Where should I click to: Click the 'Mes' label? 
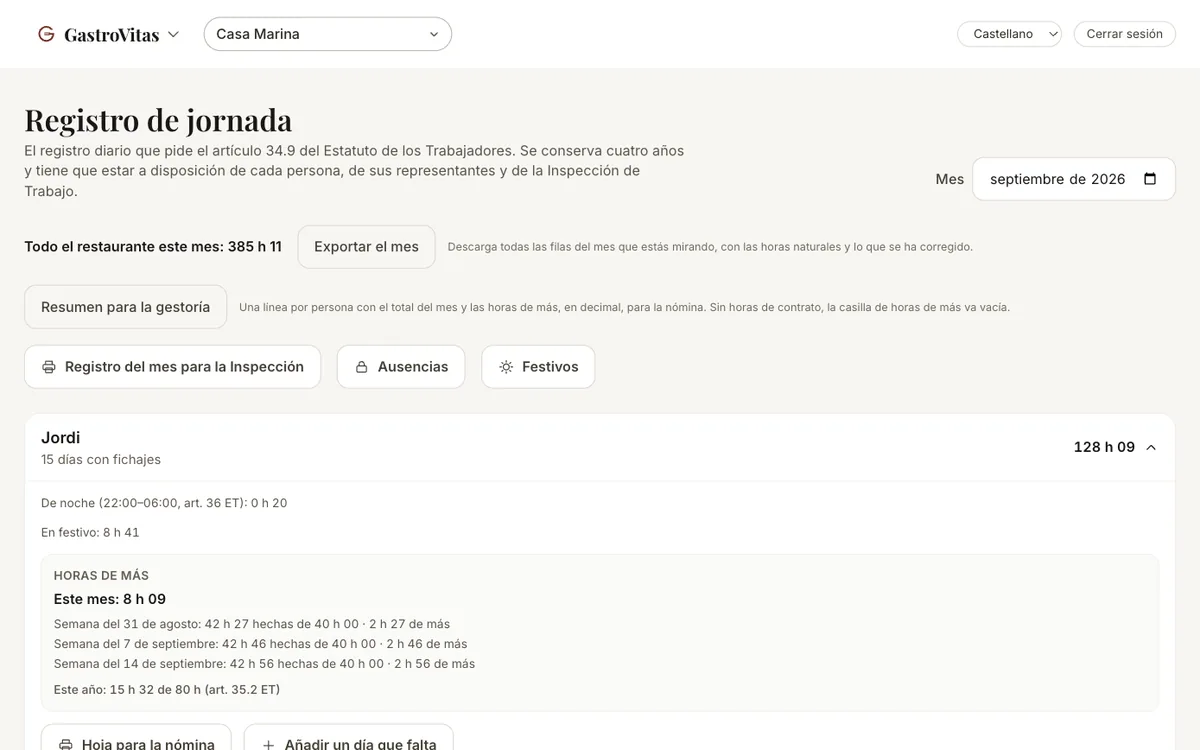(x=950, y=179)
